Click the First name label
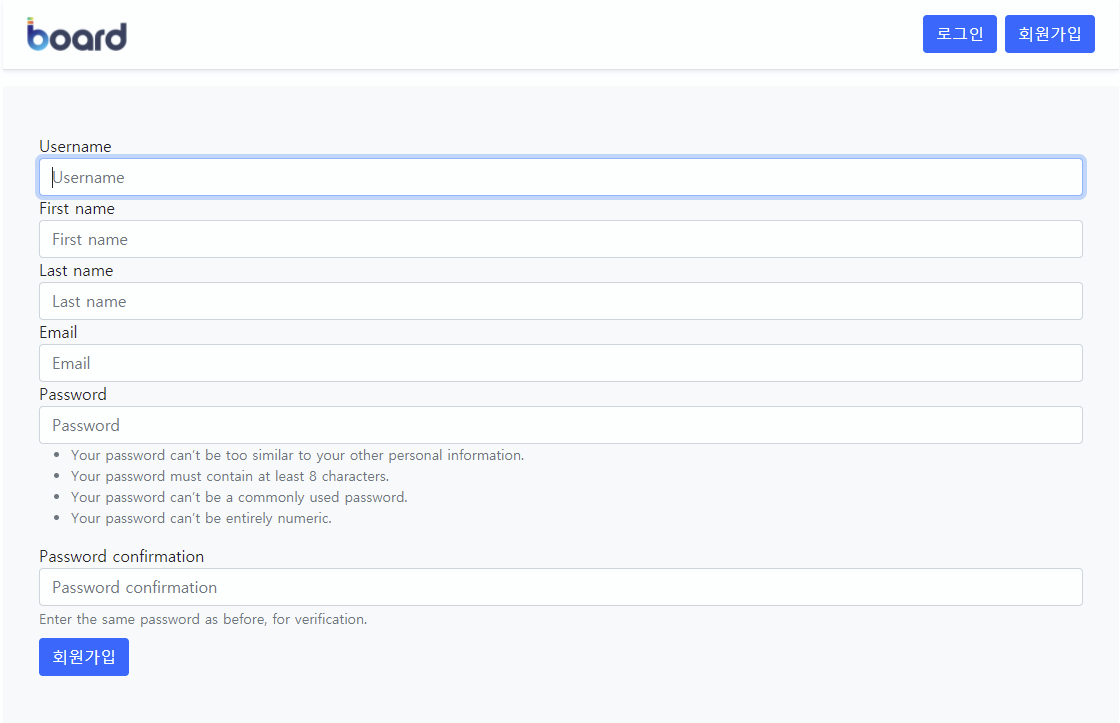The image size is (1120, 723). pos(76,209)
